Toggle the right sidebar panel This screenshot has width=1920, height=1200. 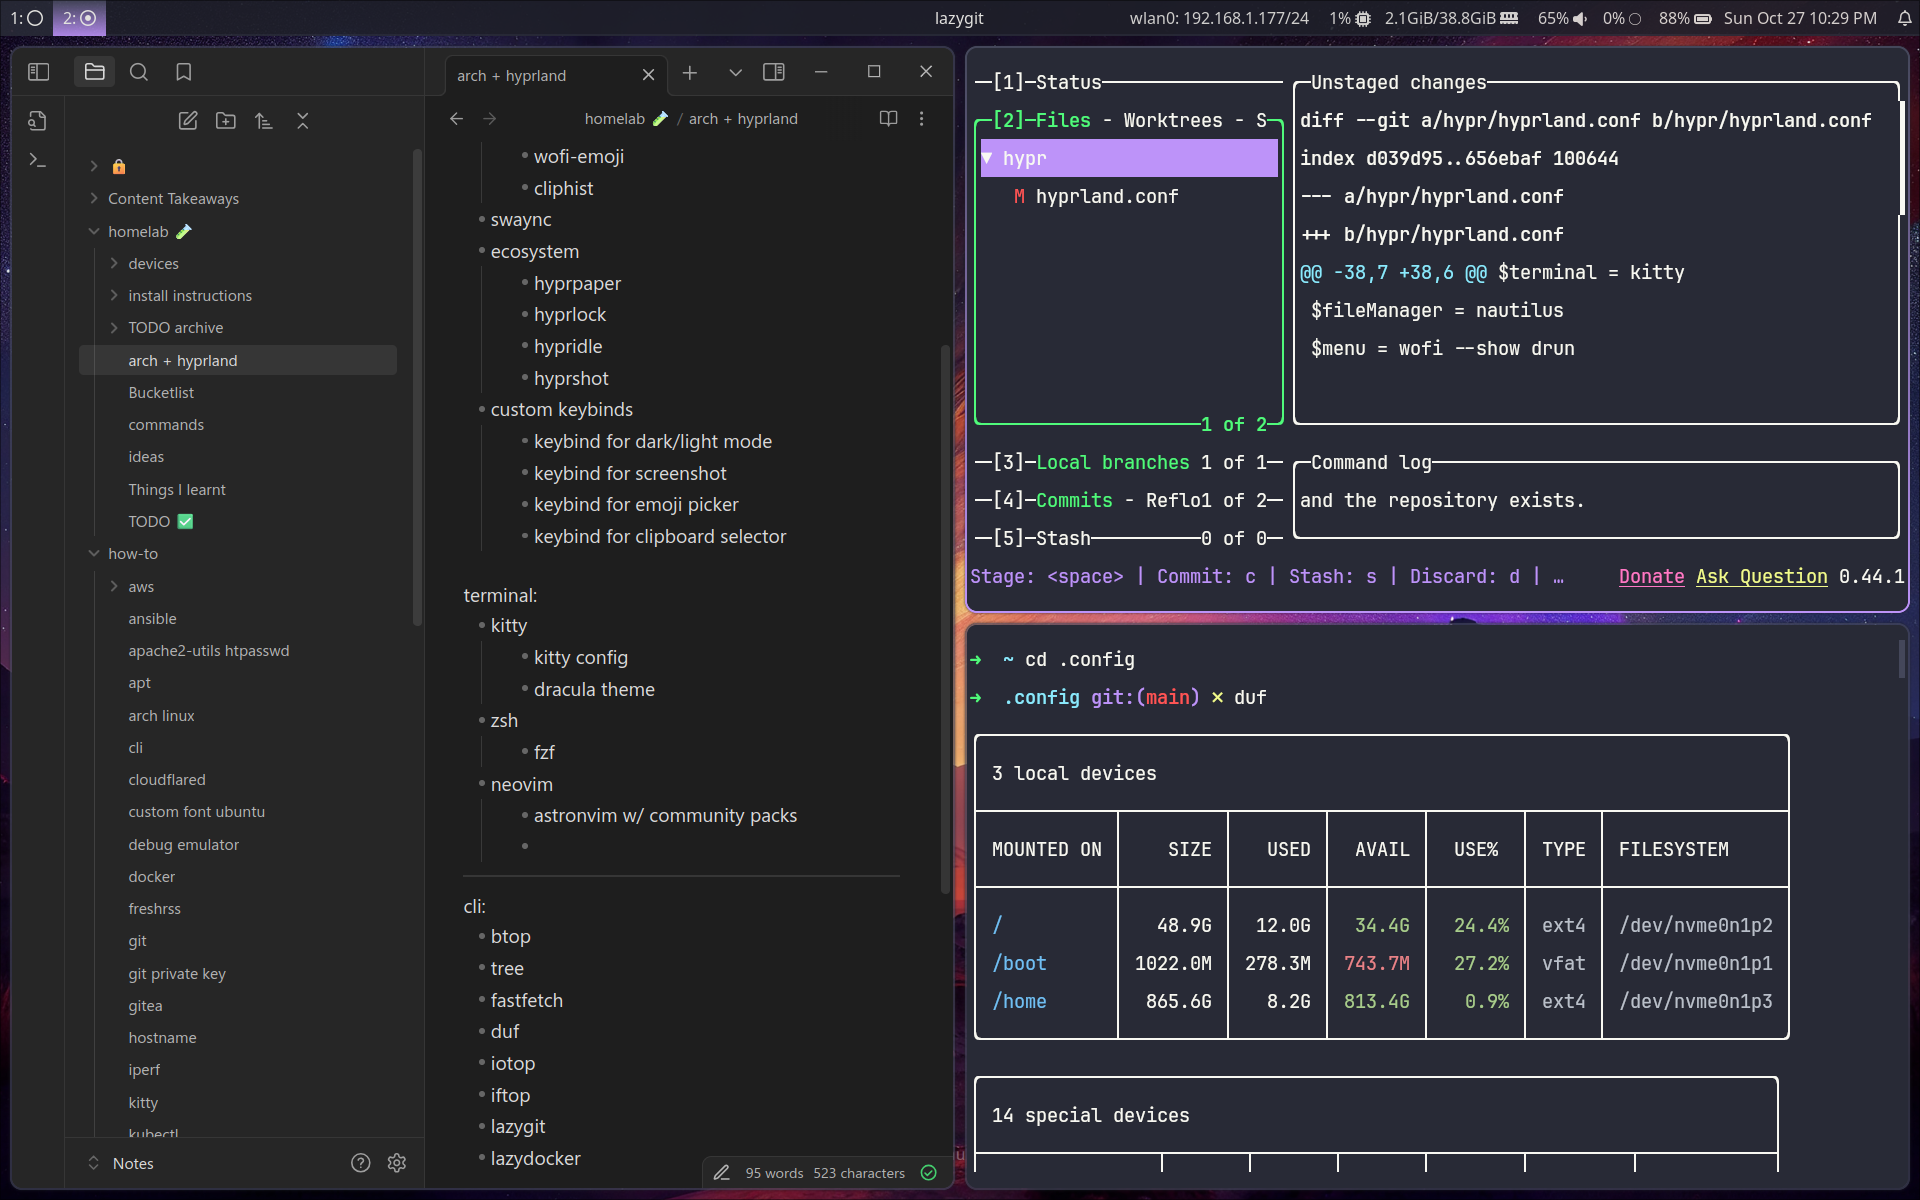[774, 72]
